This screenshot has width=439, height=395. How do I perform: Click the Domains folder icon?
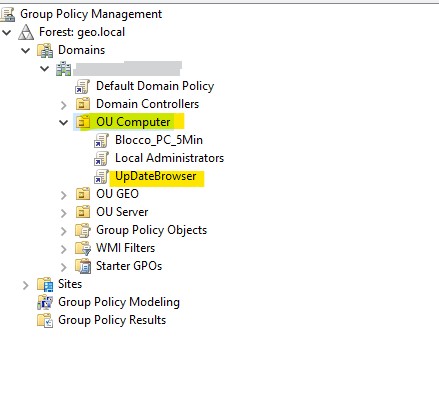45,50
